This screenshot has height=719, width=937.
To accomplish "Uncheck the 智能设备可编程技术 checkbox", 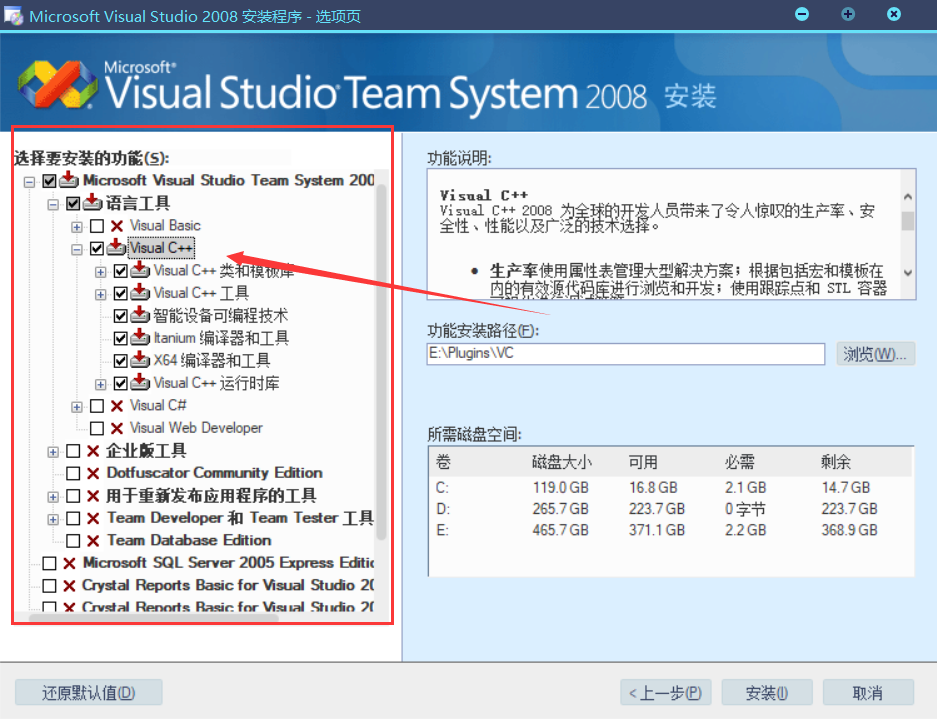I will click(121, 316).
